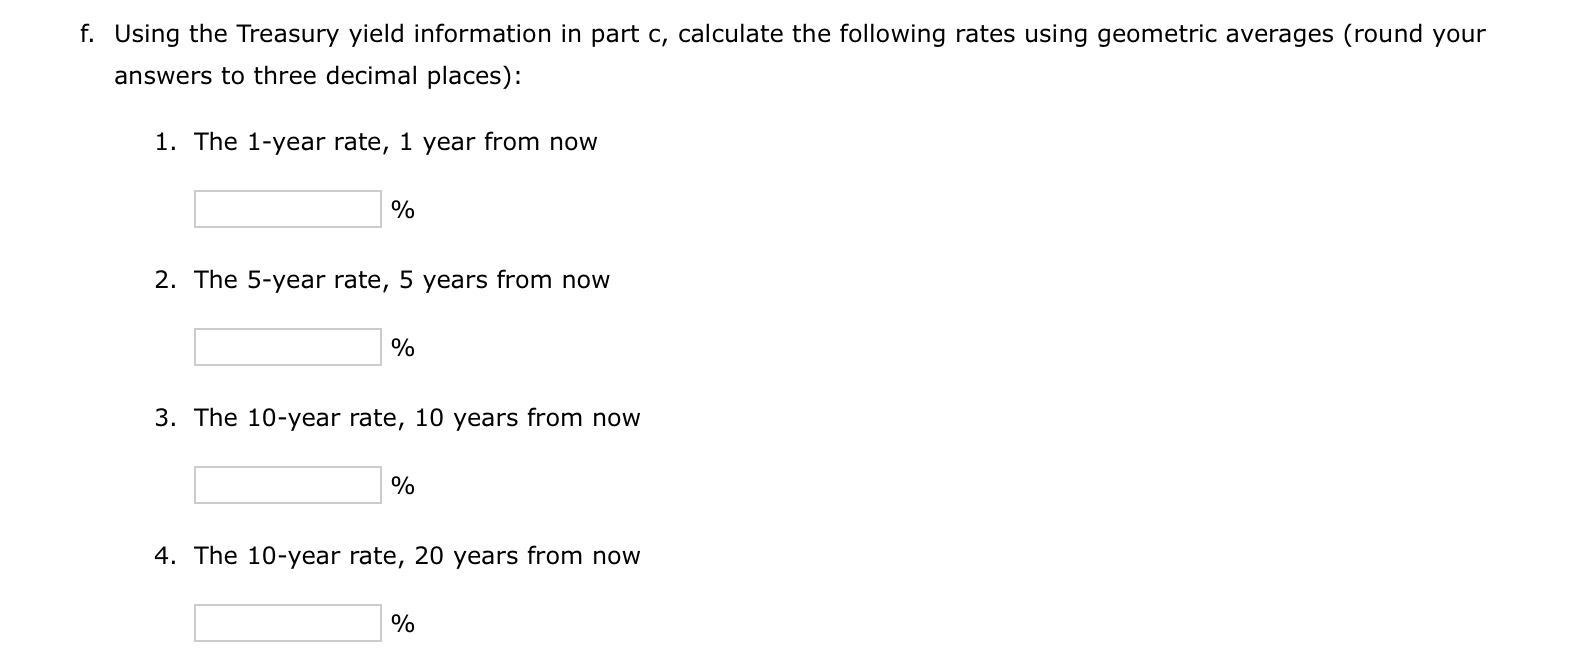Select the percent sign after the second answer box
Screen dimensions: 1594x662
(x=402, y=348)
